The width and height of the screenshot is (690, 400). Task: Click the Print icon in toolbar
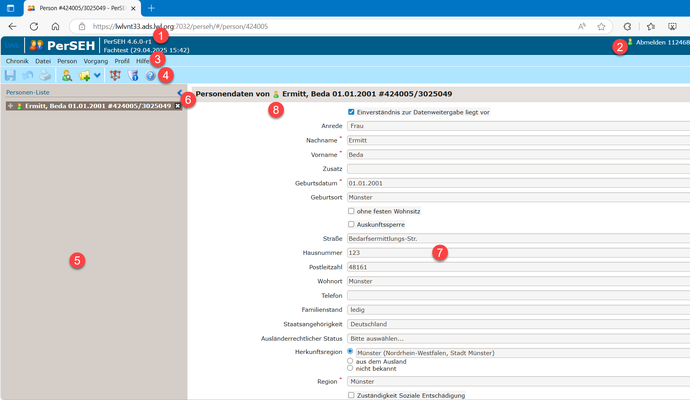[x=45, y=75]
